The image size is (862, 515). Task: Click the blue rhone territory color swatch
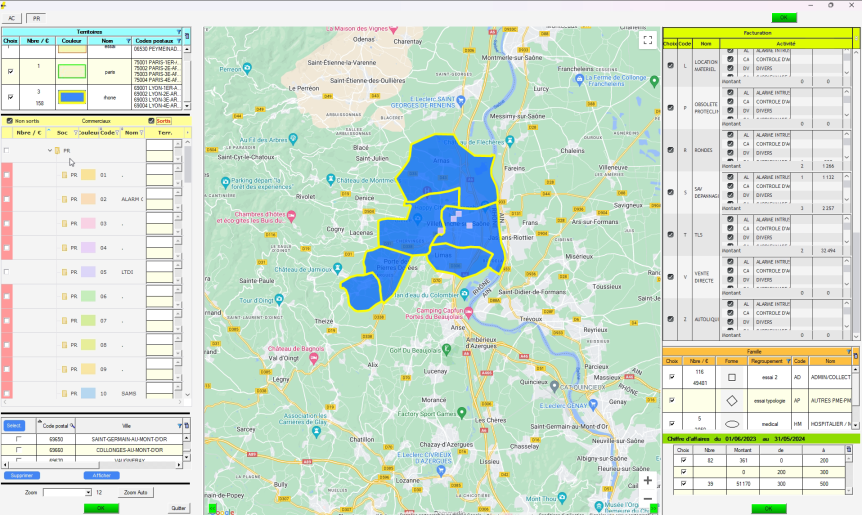(71, 97)
